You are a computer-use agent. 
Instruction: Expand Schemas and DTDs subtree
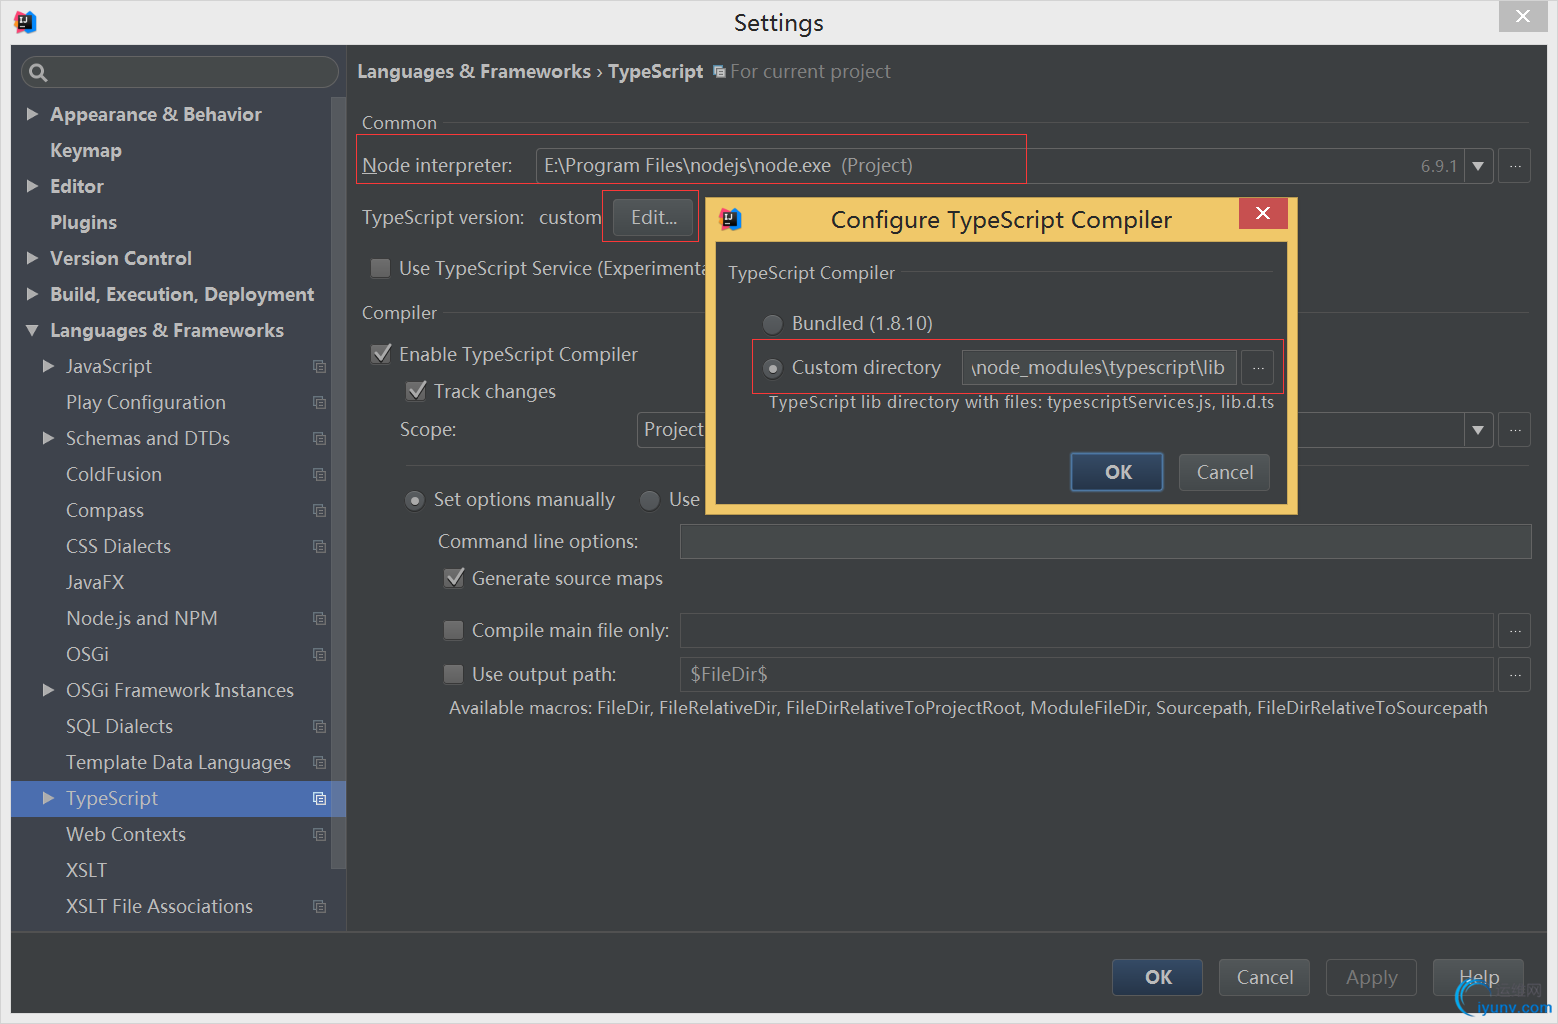click(48, 438)
